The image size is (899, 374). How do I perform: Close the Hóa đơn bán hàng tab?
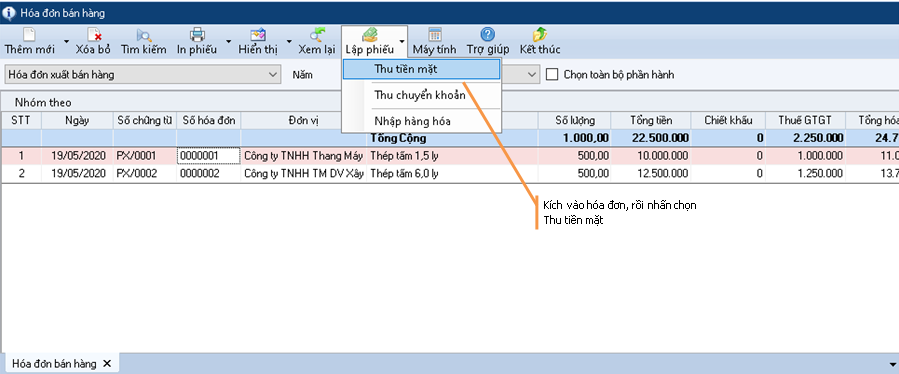(106, 364)
